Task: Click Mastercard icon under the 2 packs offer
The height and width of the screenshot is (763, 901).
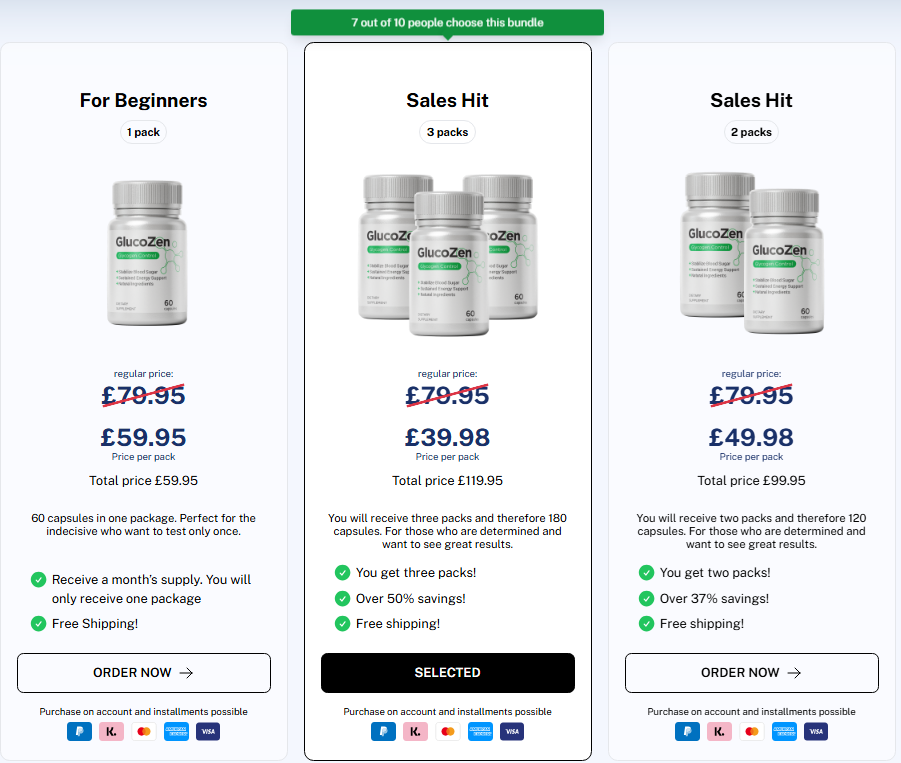Action: pos(752,731)
